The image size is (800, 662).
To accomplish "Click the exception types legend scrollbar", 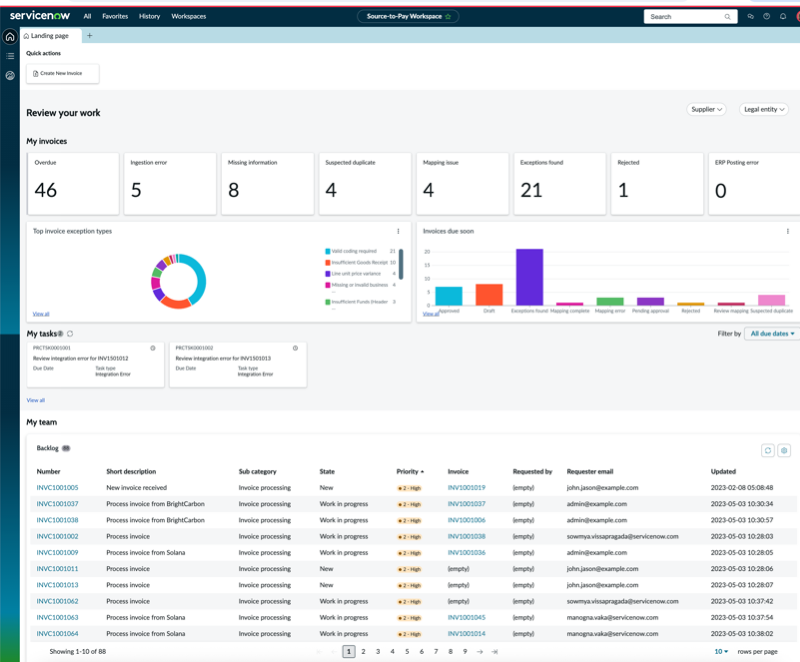I will [401, 264].
